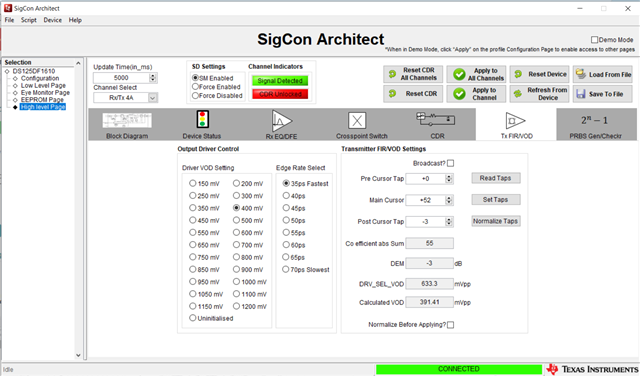
Task: Select Uninitialised VOD radio button
Action: click(193, 318)
